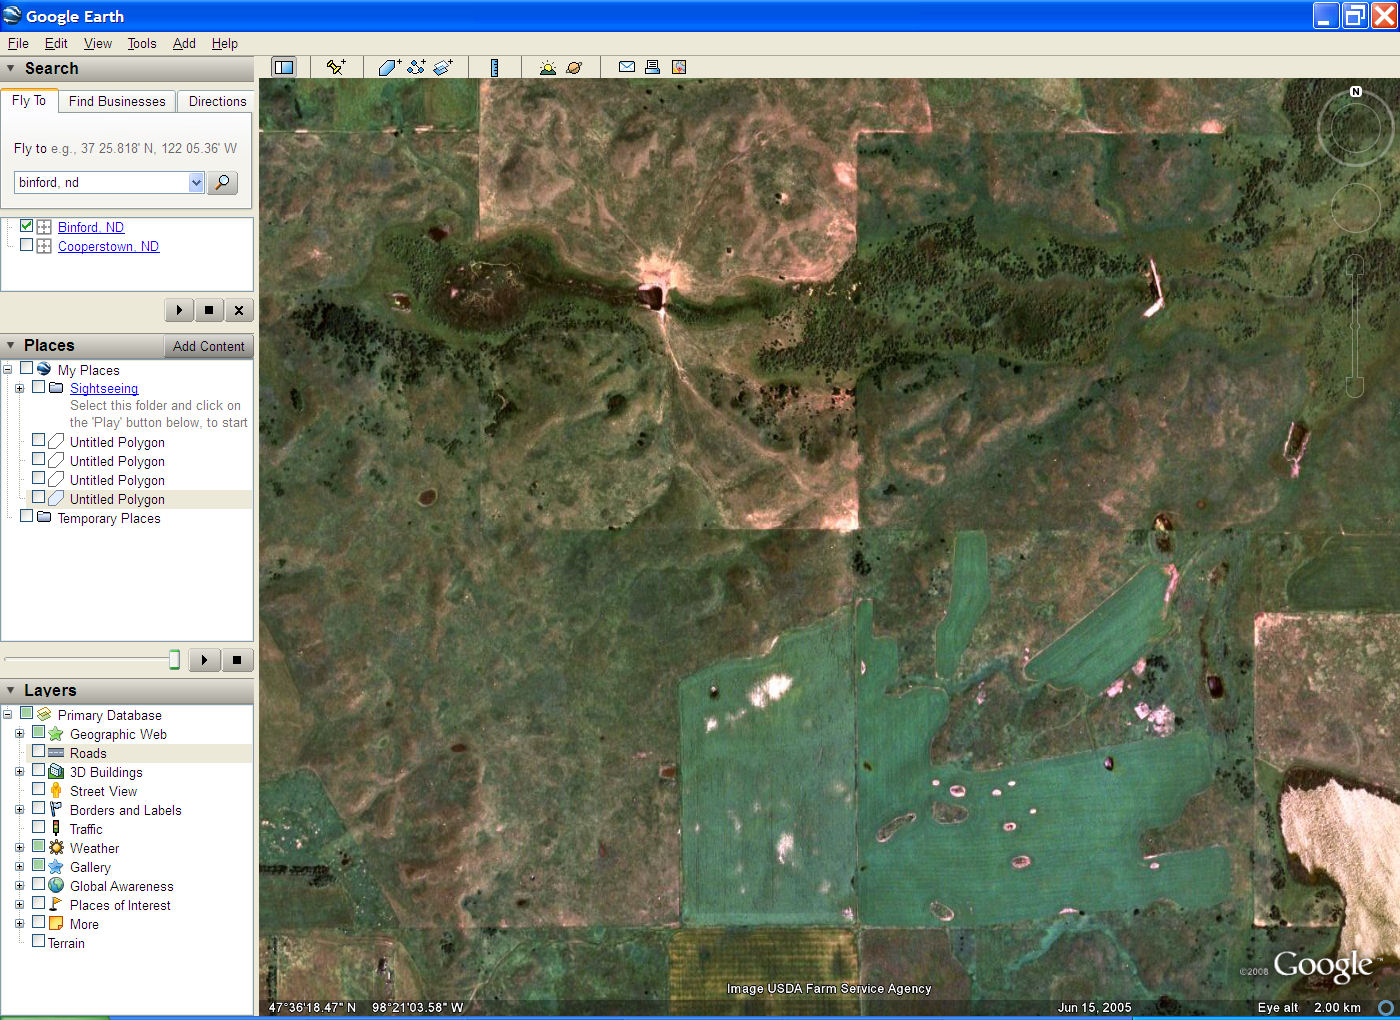1400x1020 pixels.
Task: Select the Add Image Overlay tool
Action: (x=443, y=67)
